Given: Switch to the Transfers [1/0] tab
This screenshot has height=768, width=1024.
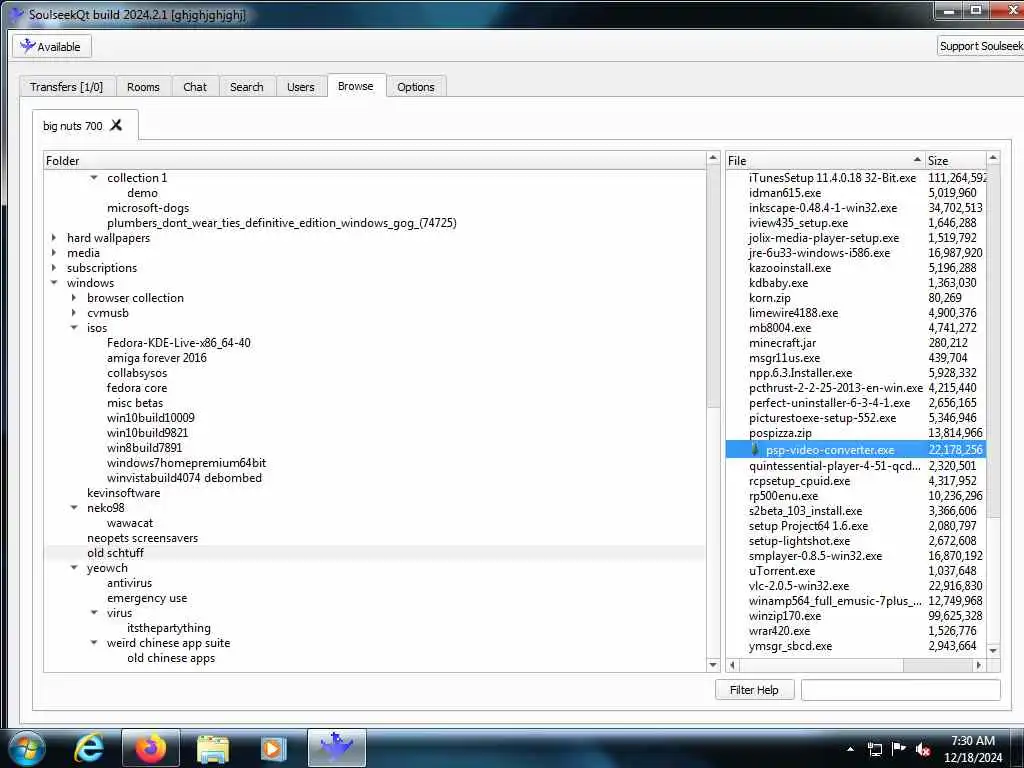Looking at the screenshot, I should coord(67,87).
